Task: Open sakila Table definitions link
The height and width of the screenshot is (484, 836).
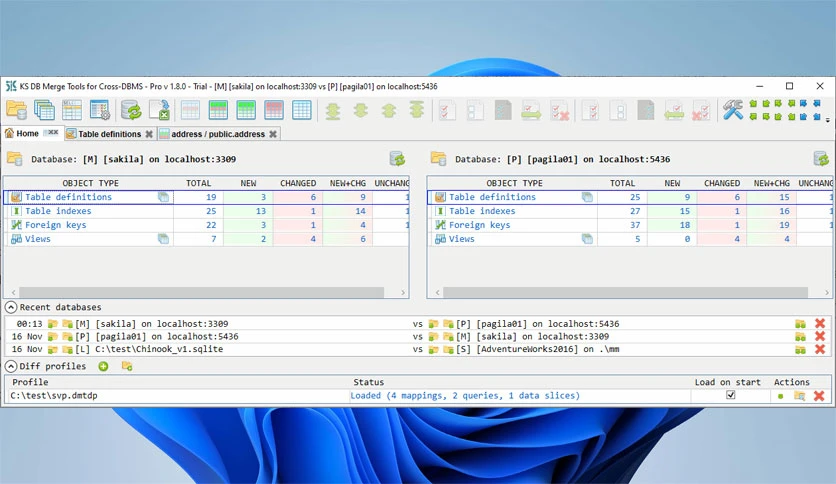Action: coord(68,197)
